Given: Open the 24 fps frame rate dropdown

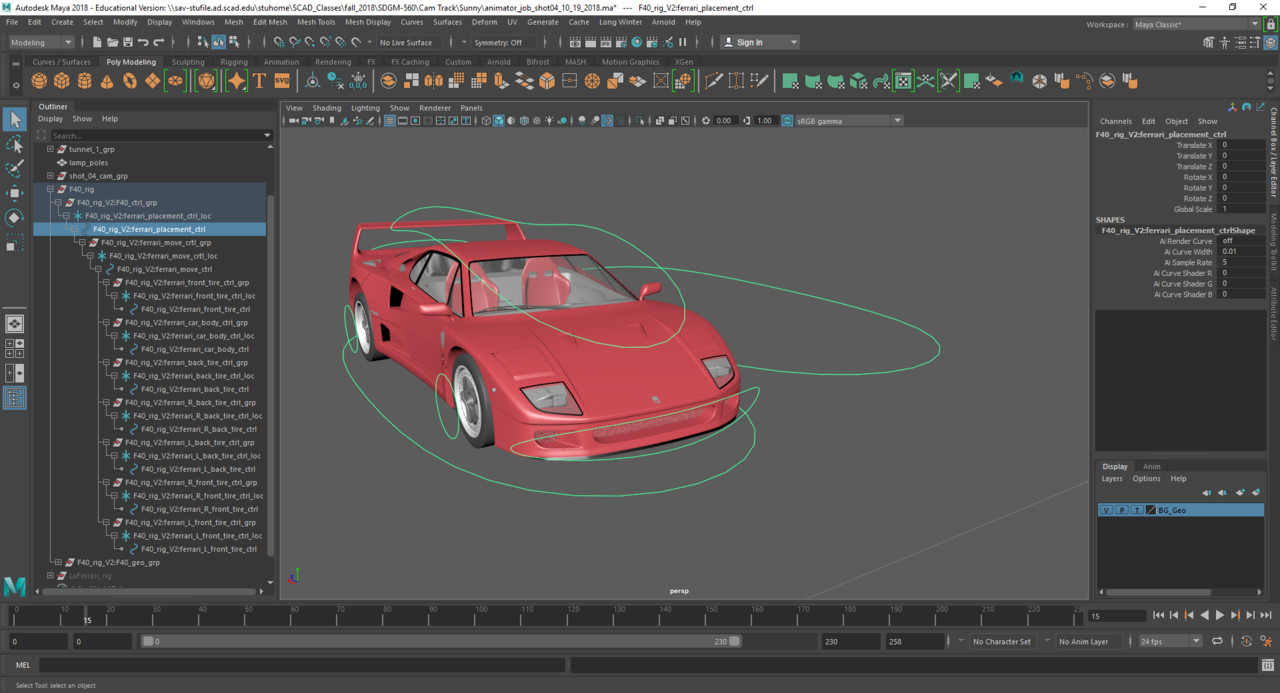Looking at the screenshot, I should [1169, 641].
